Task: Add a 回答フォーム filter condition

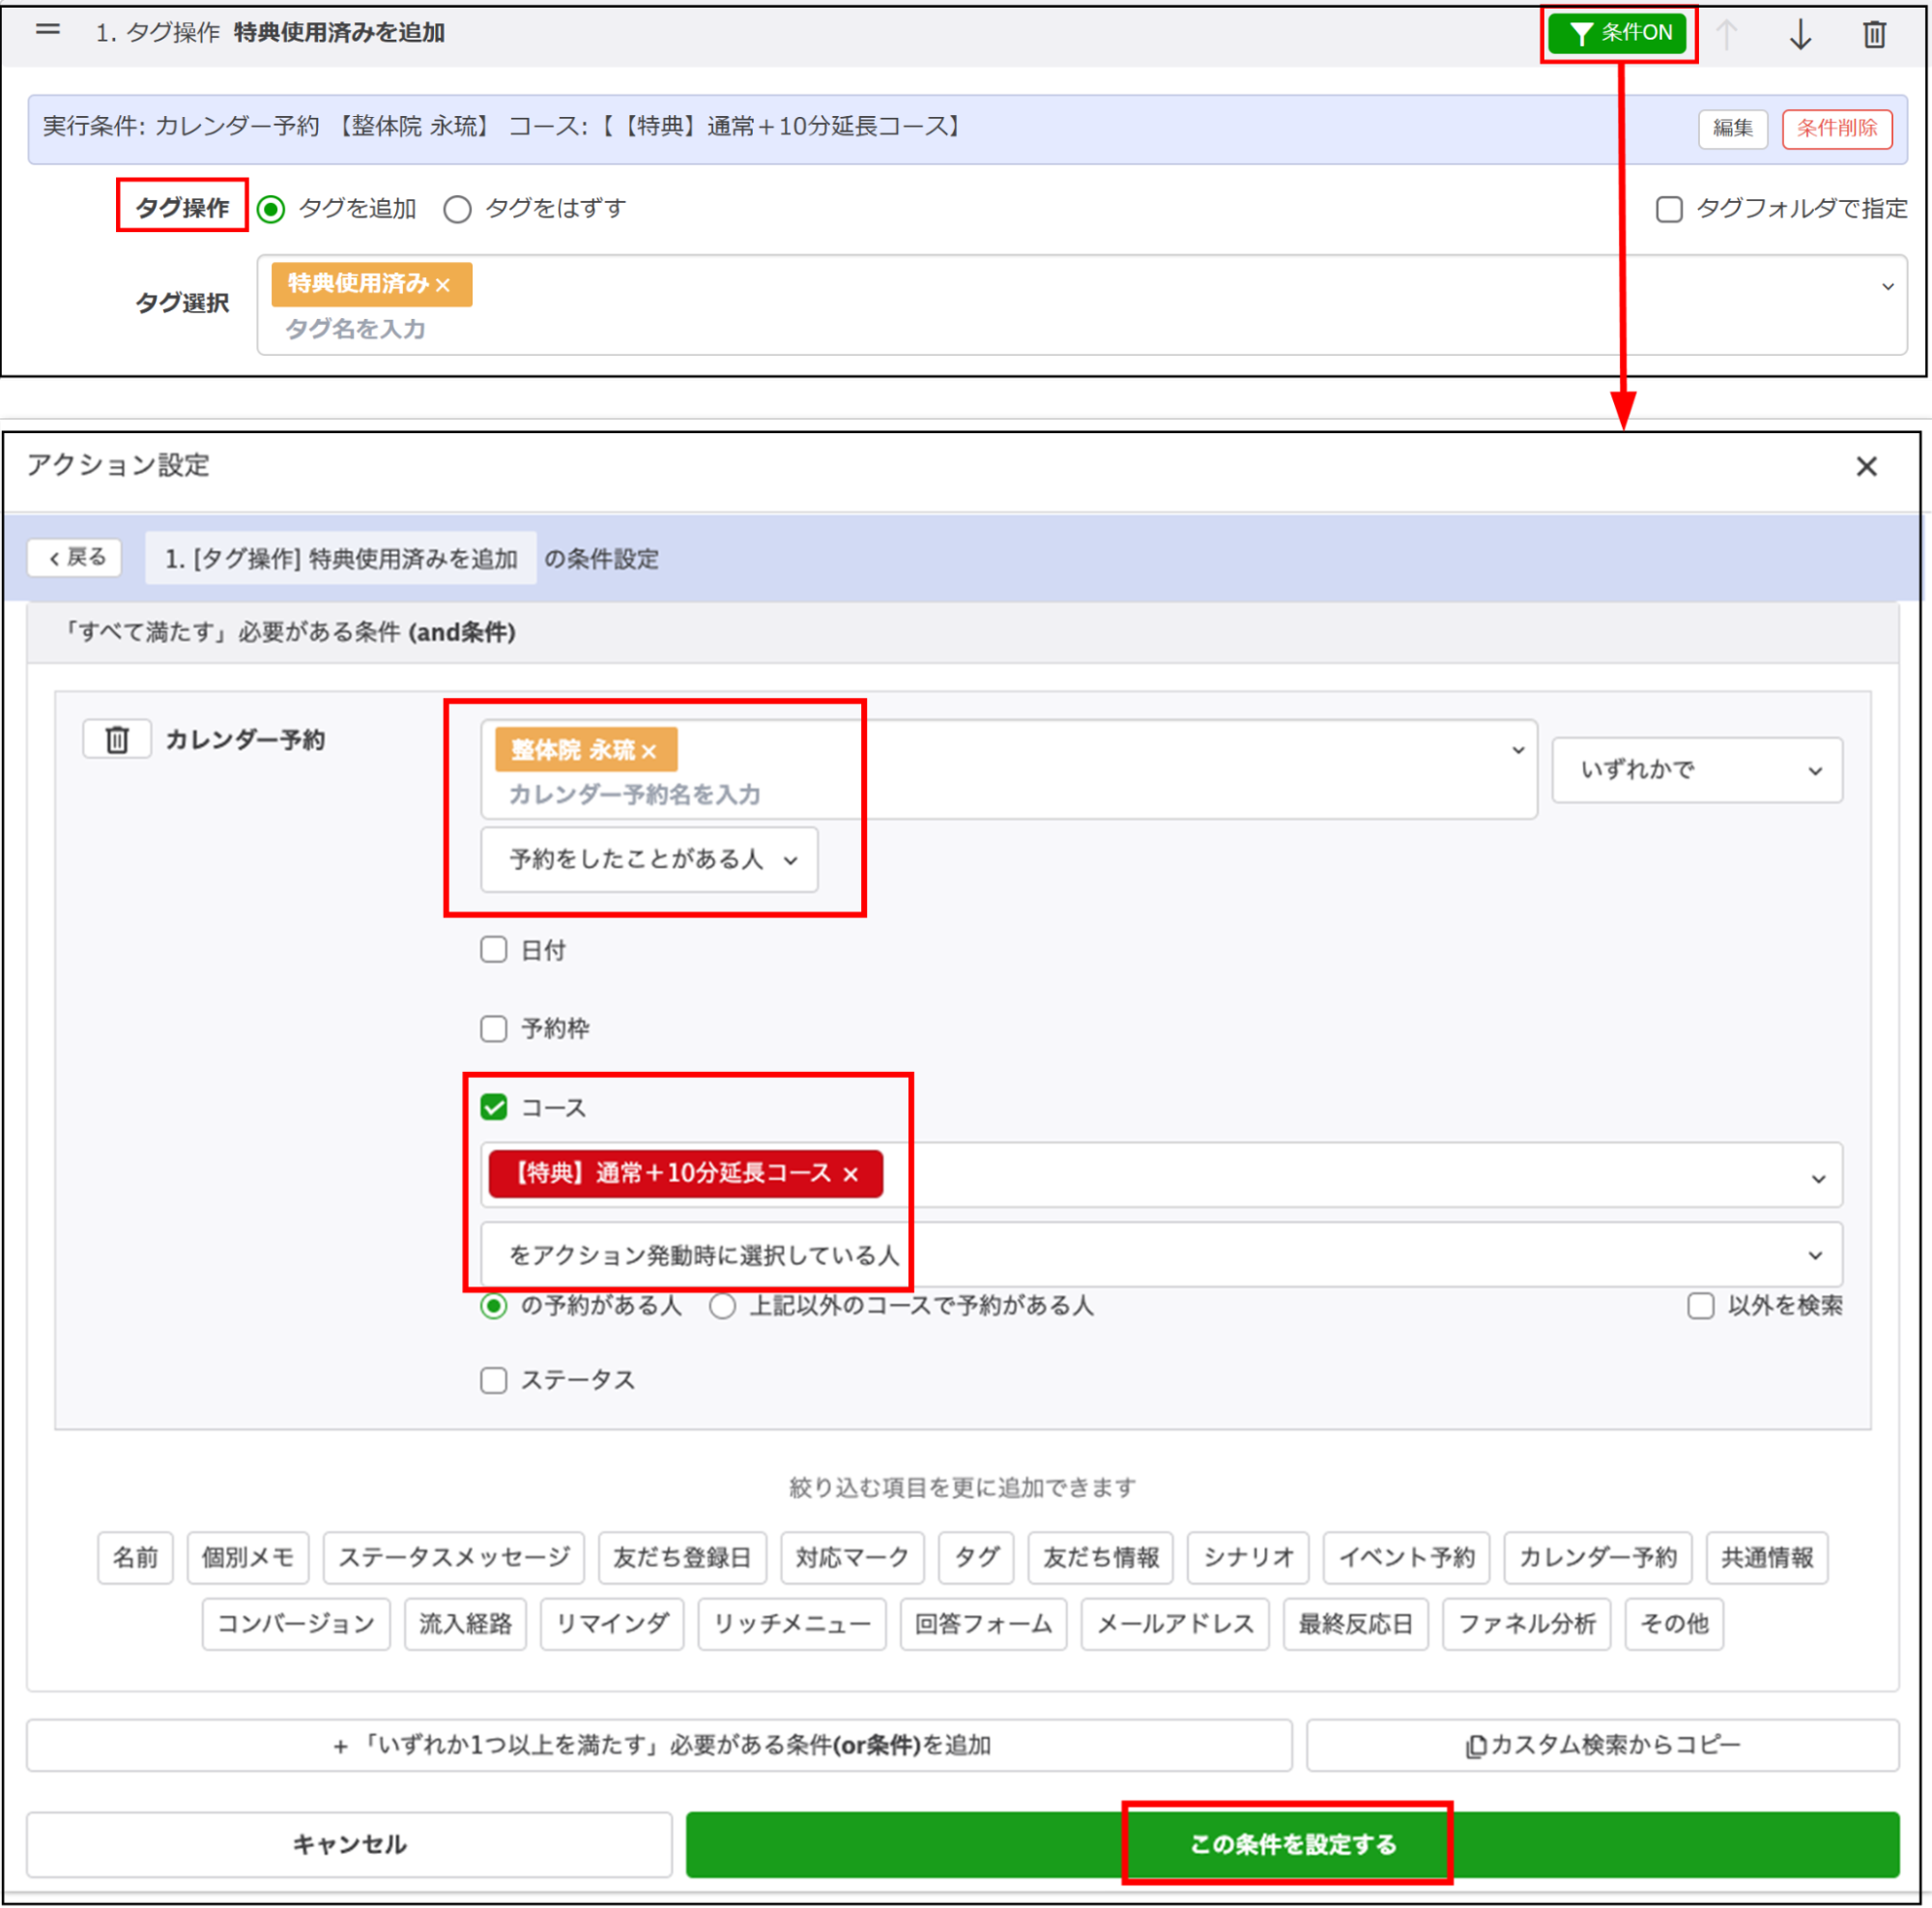Action: [983, 1624]
